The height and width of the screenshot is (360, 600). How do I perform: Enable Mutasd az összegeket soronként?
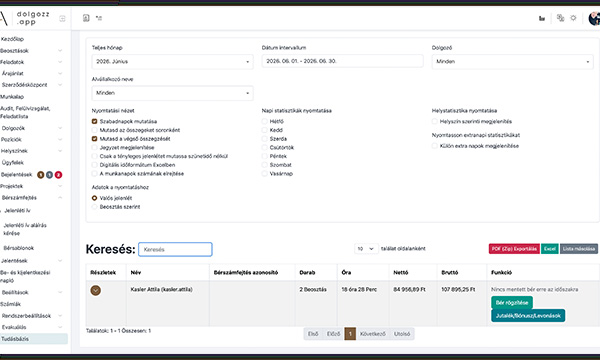(95, 130)
